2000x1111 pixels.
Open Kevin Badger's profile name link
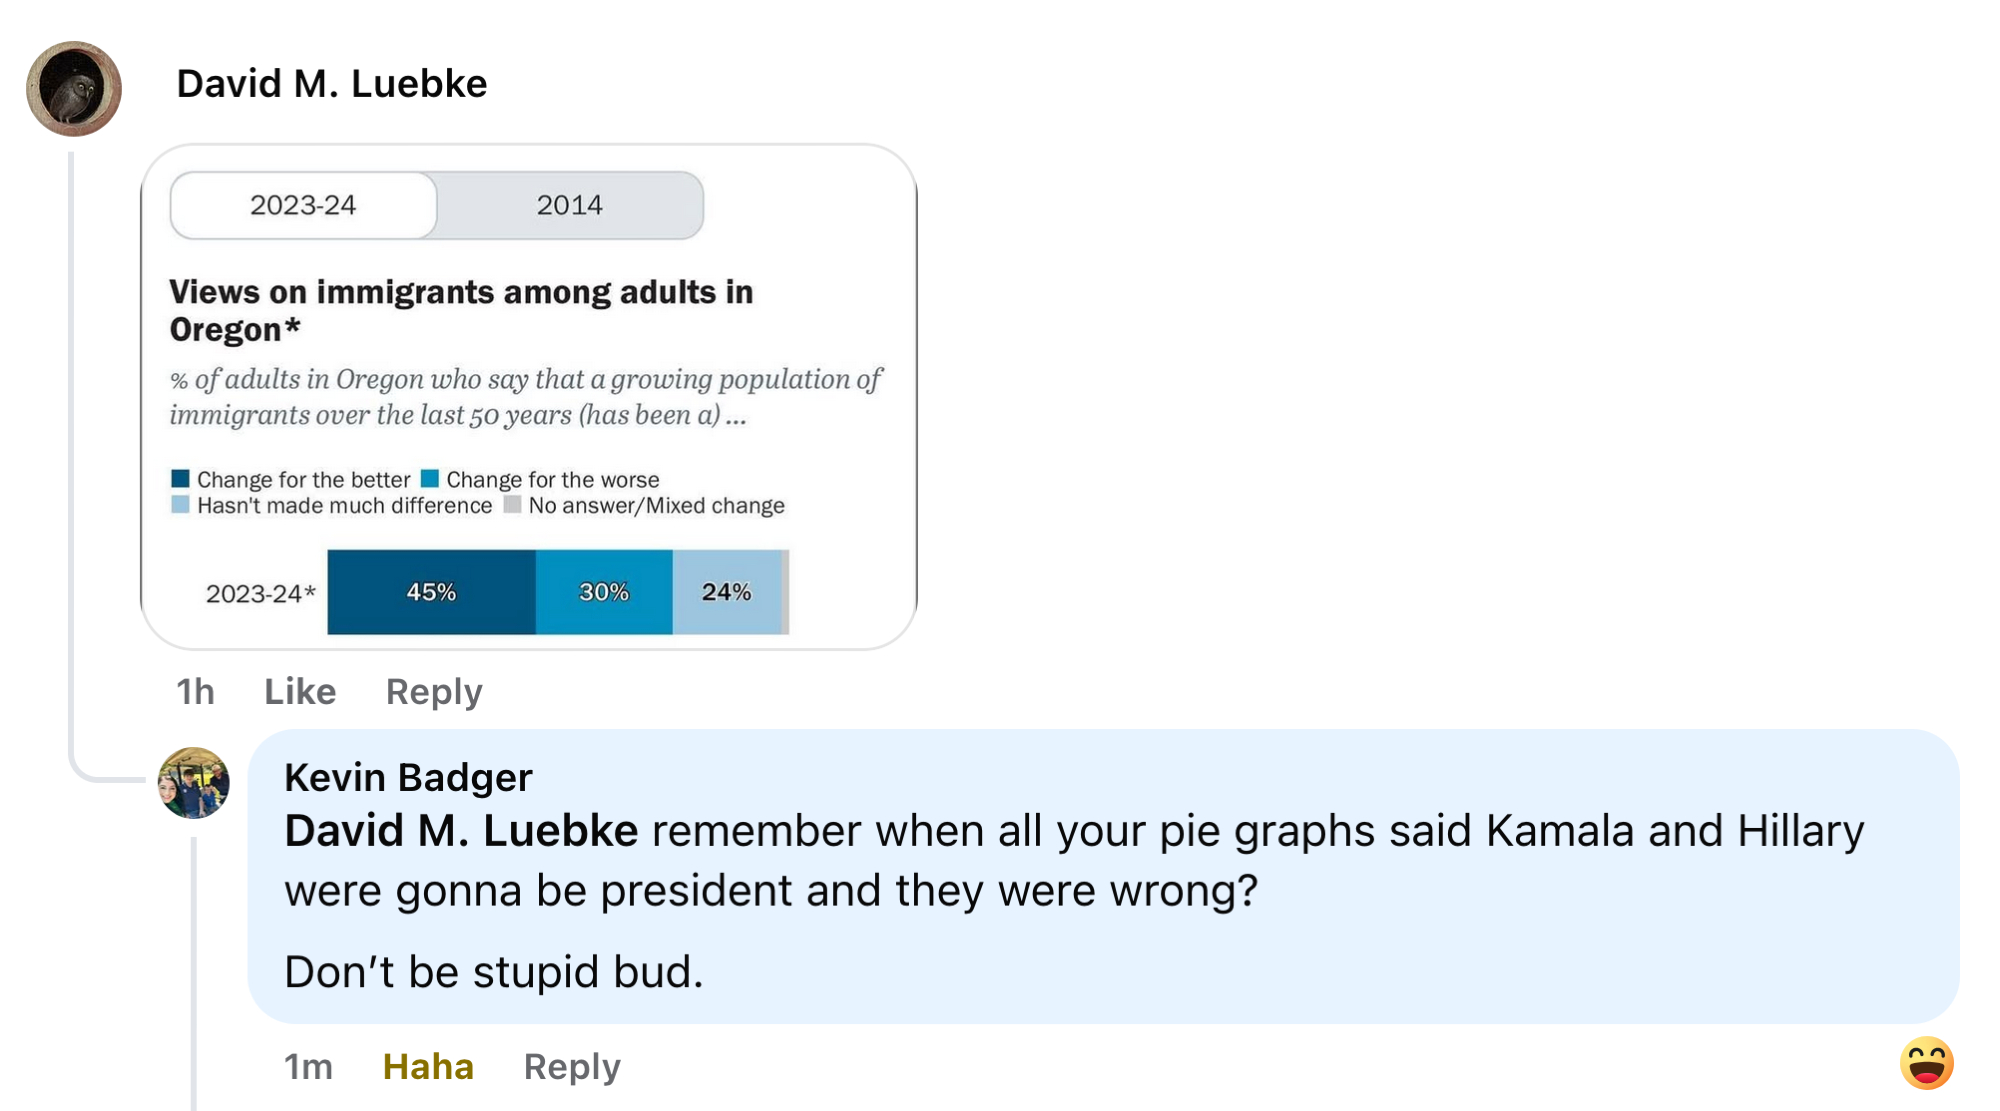(408, 777)
